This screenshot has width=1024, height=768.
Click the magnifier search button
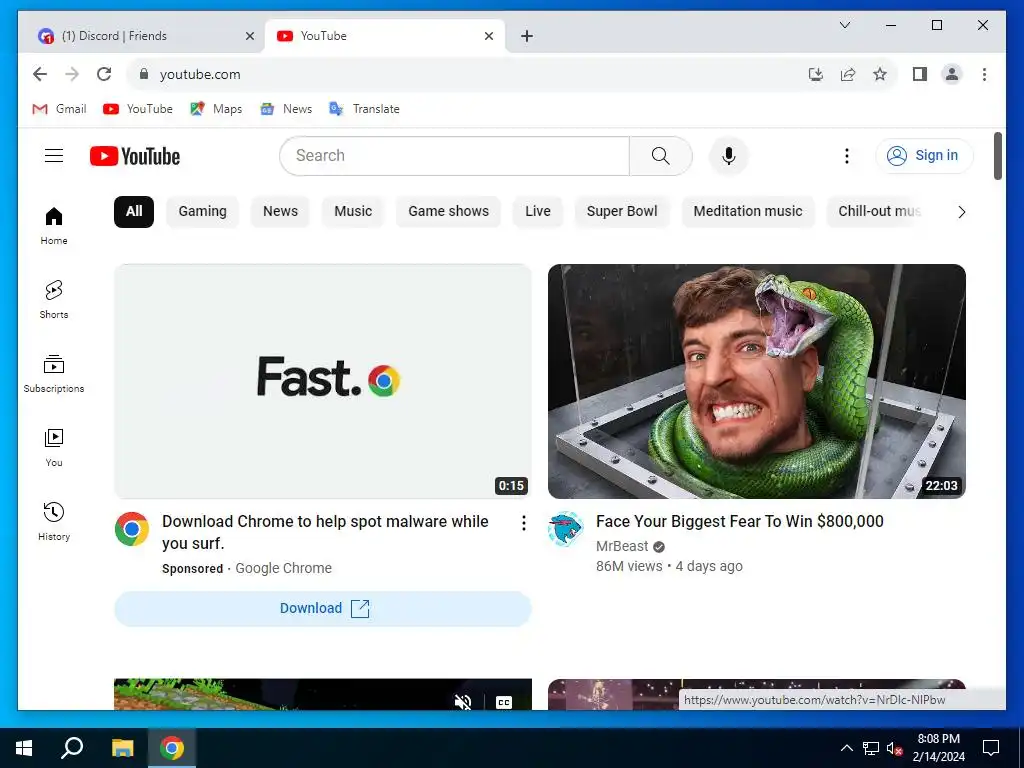click(x=660, y=155)
